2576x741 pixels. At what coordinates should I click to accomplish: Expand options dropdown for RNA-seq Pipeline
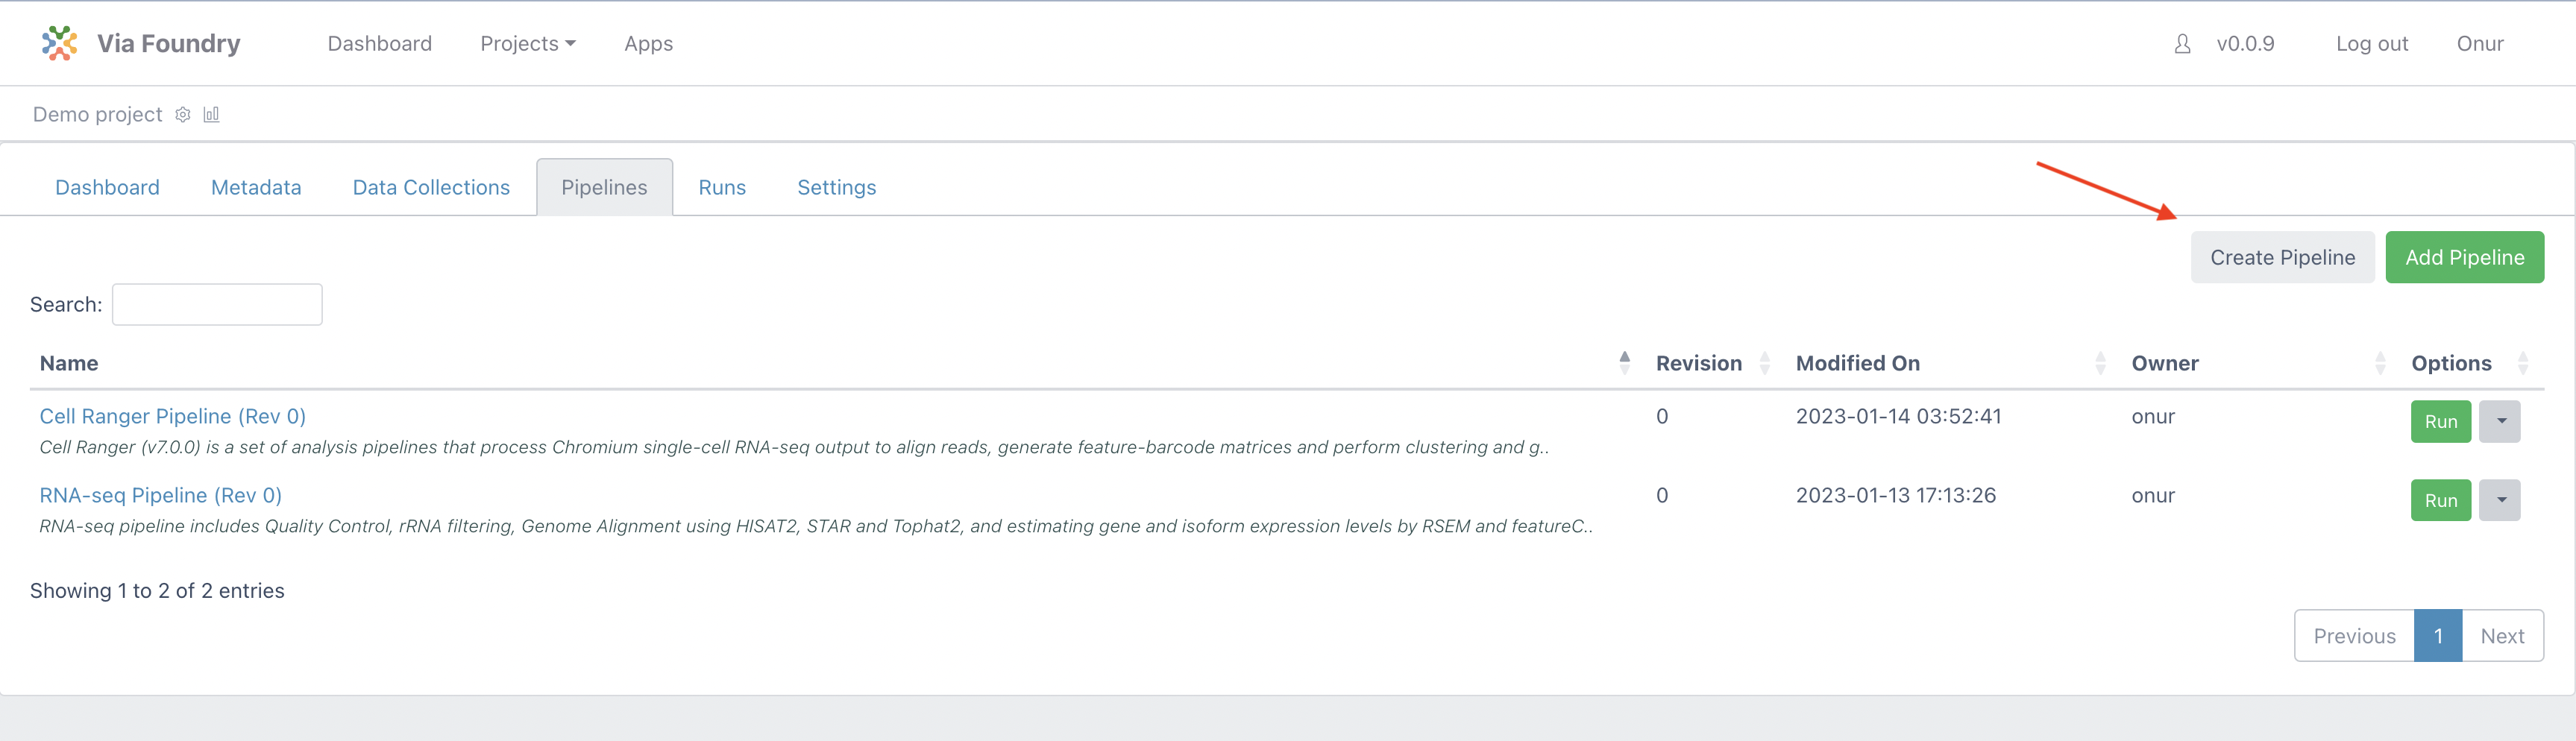coord(2500,500)
